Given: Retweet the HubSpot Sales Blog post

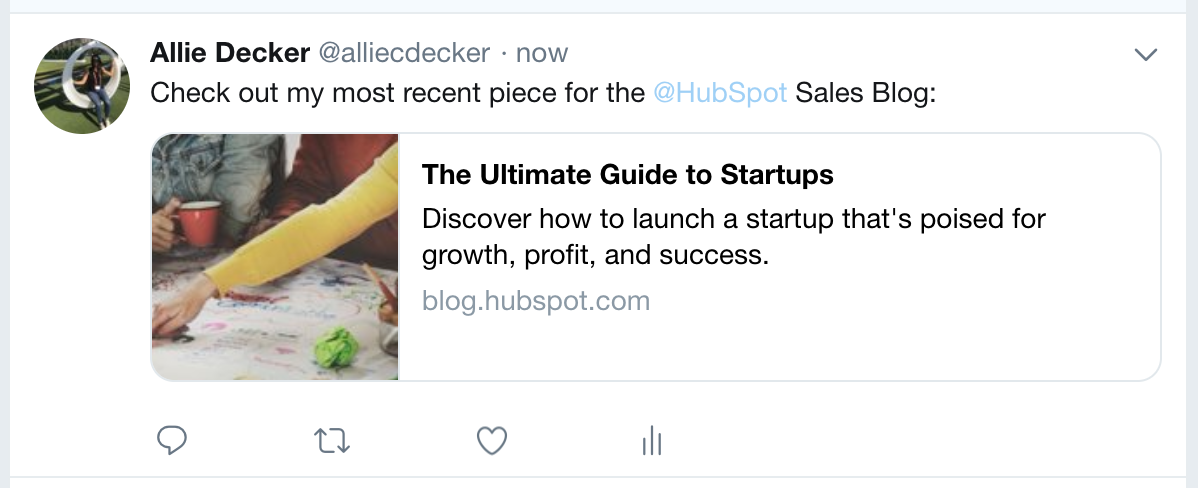Looking at the screenshot, I should click(x=332, y=440).
